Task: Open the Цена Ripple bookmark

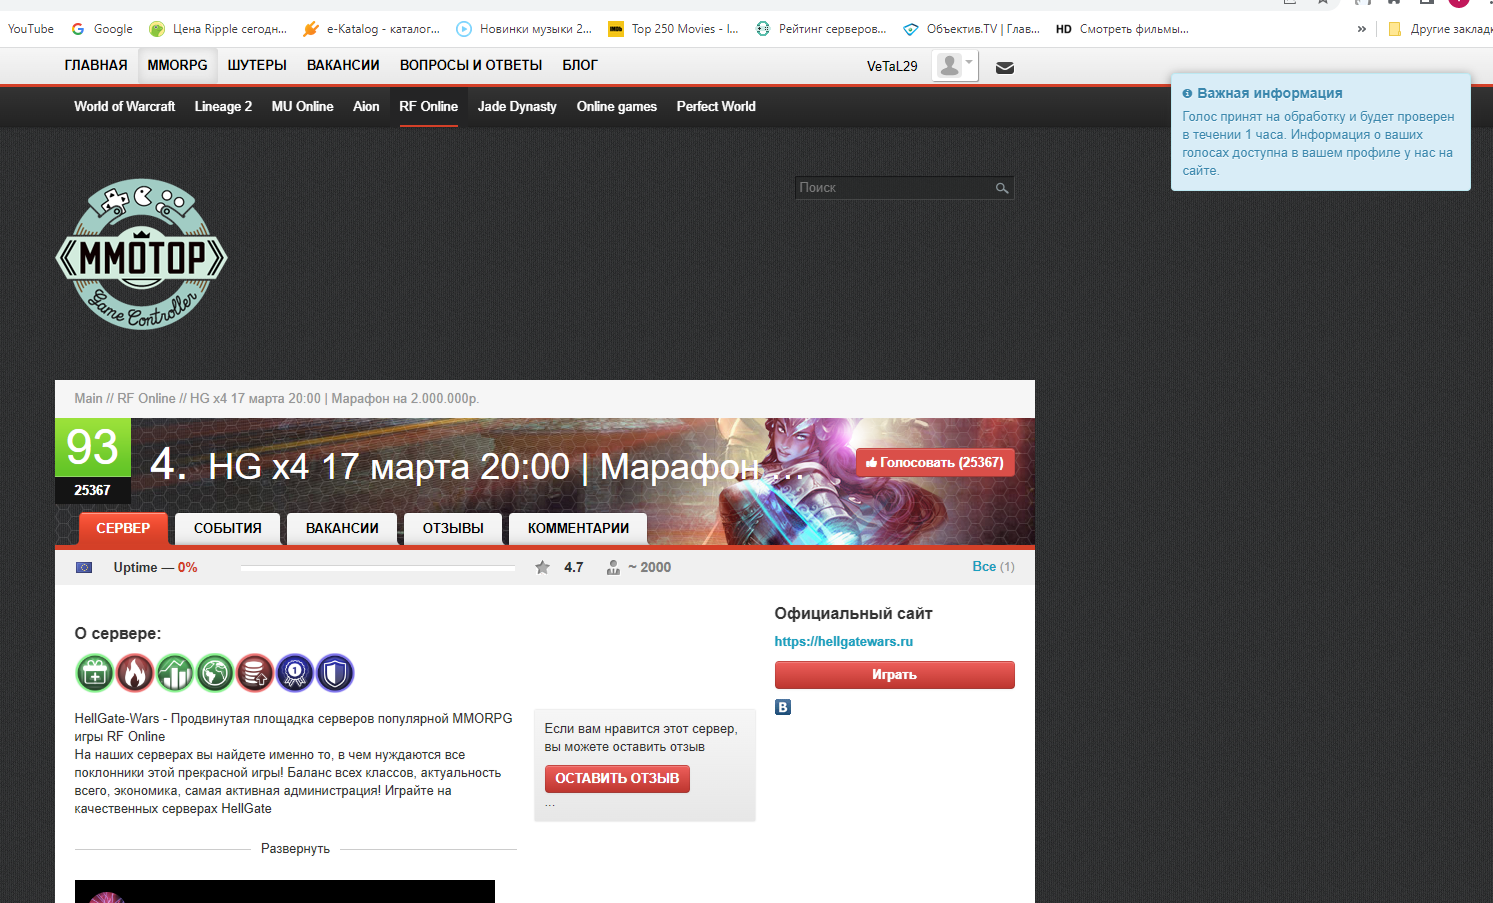Action: coord(218,29)
